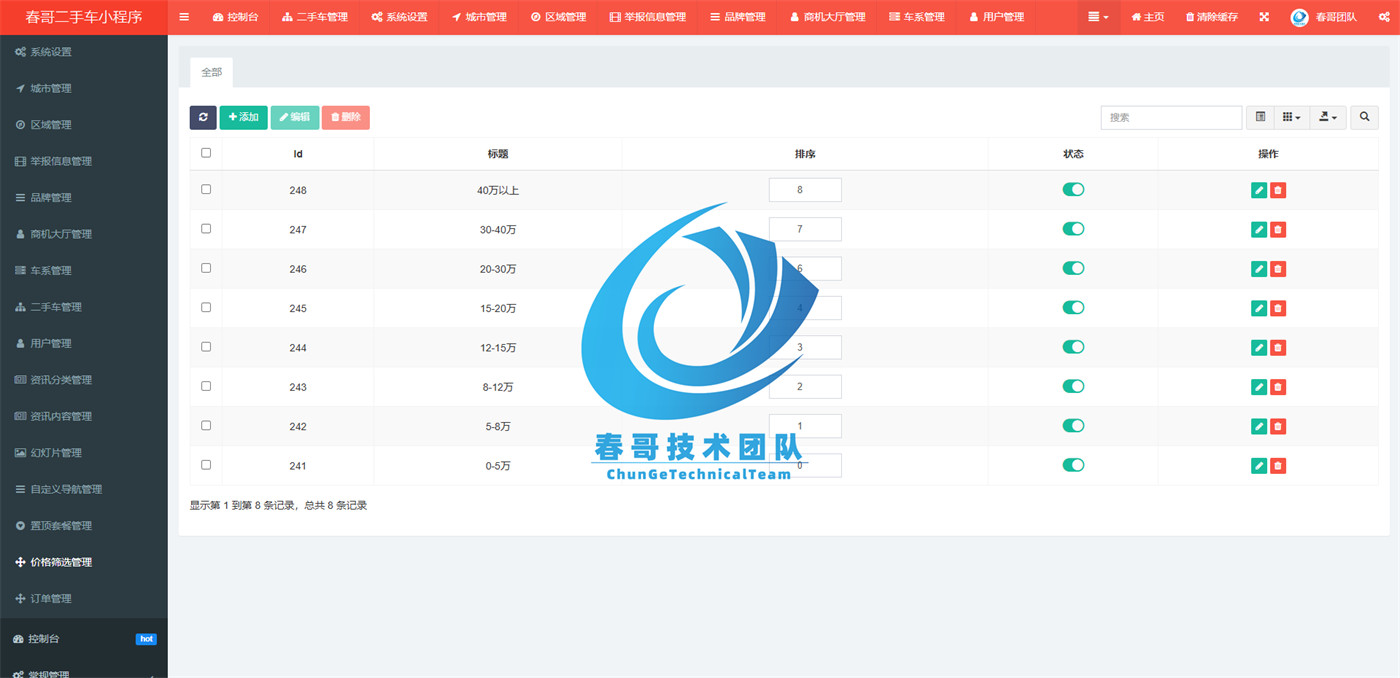Edit the 30-40万 row via pencil icon
The image size is (1400, 678).
tap(1259, 229)
